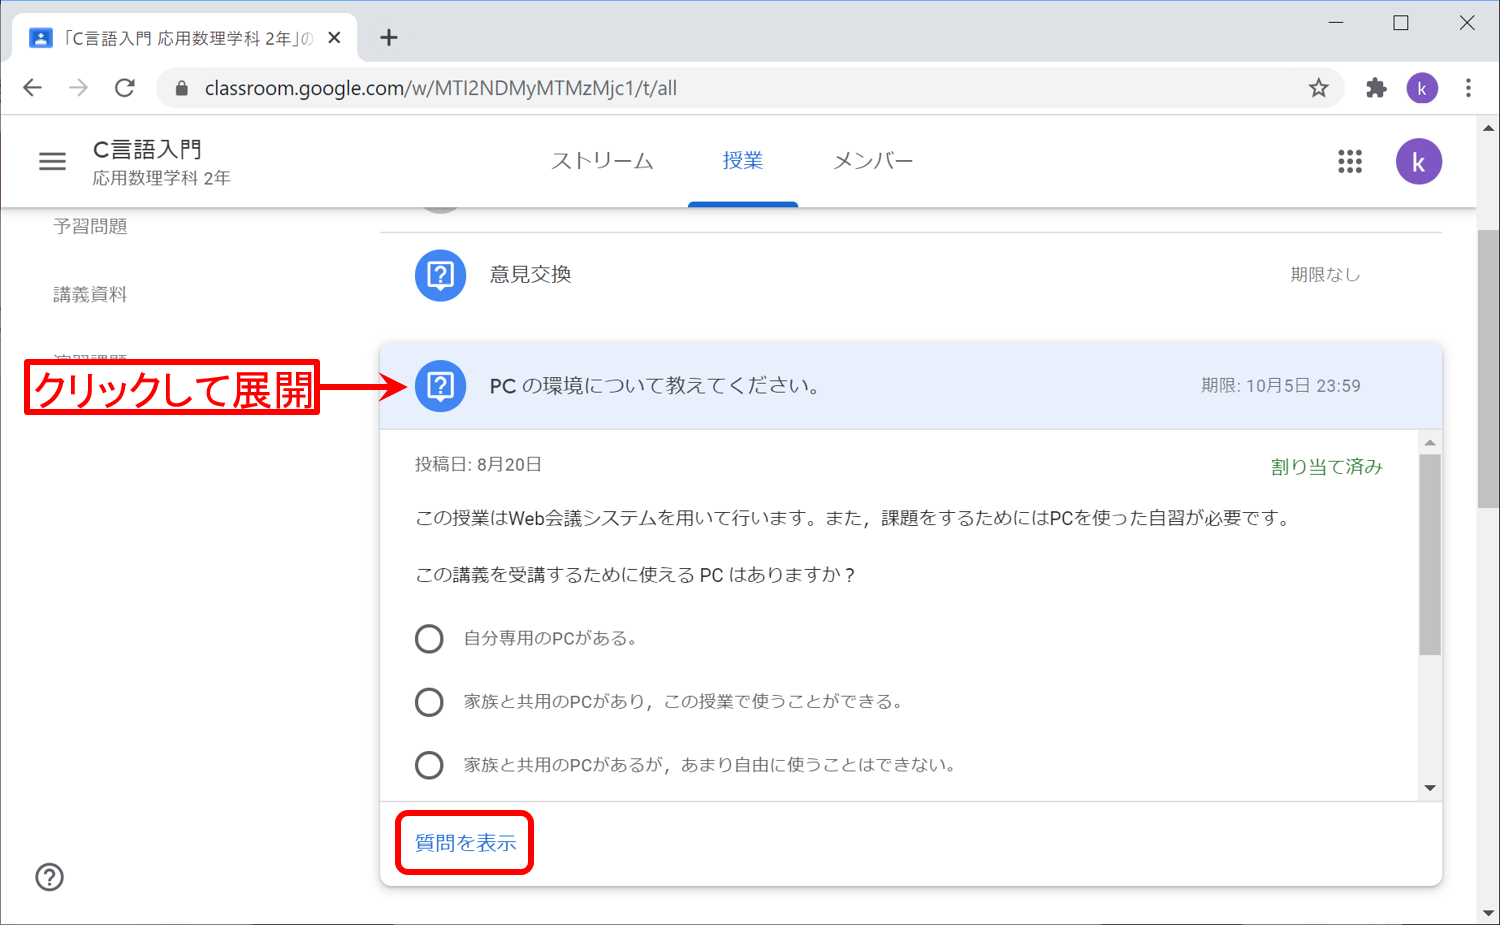The height and width of the screenshot is (925, 1500).
Task: Select 予習問題 topic in sidebar
Action: [90, 227]
